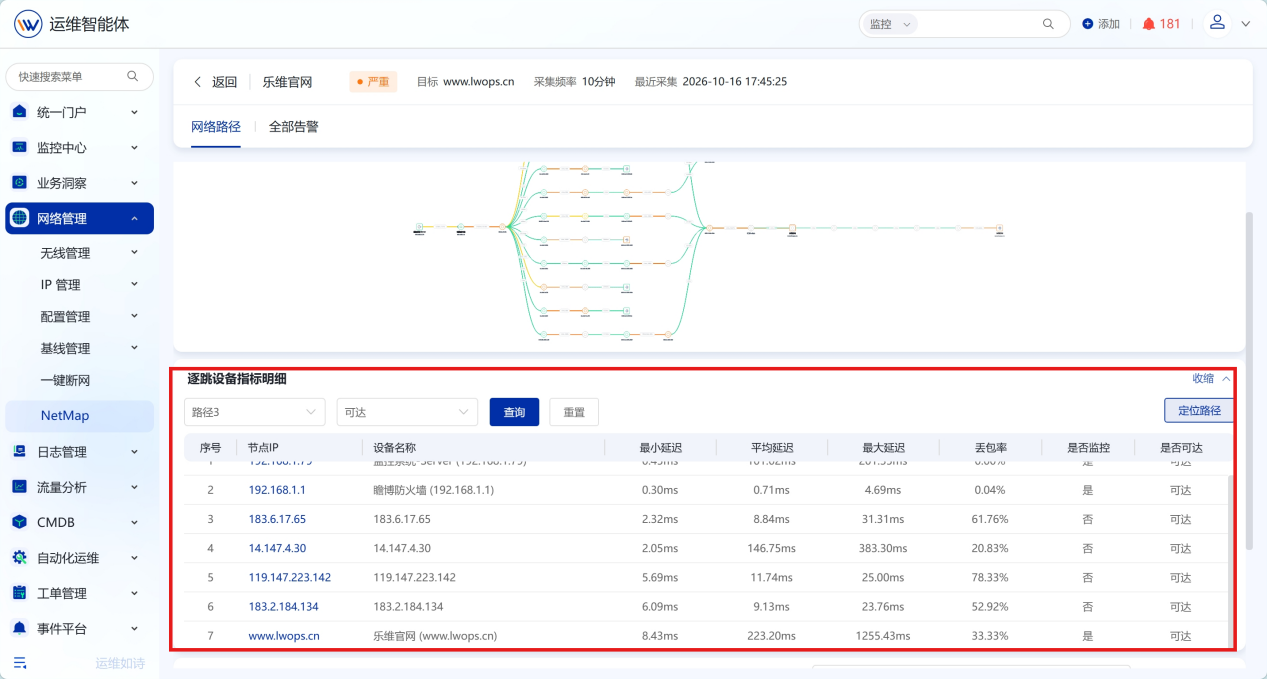Expand the 配置管理 submenu
1267x679 pixels.
coord(134,317)
